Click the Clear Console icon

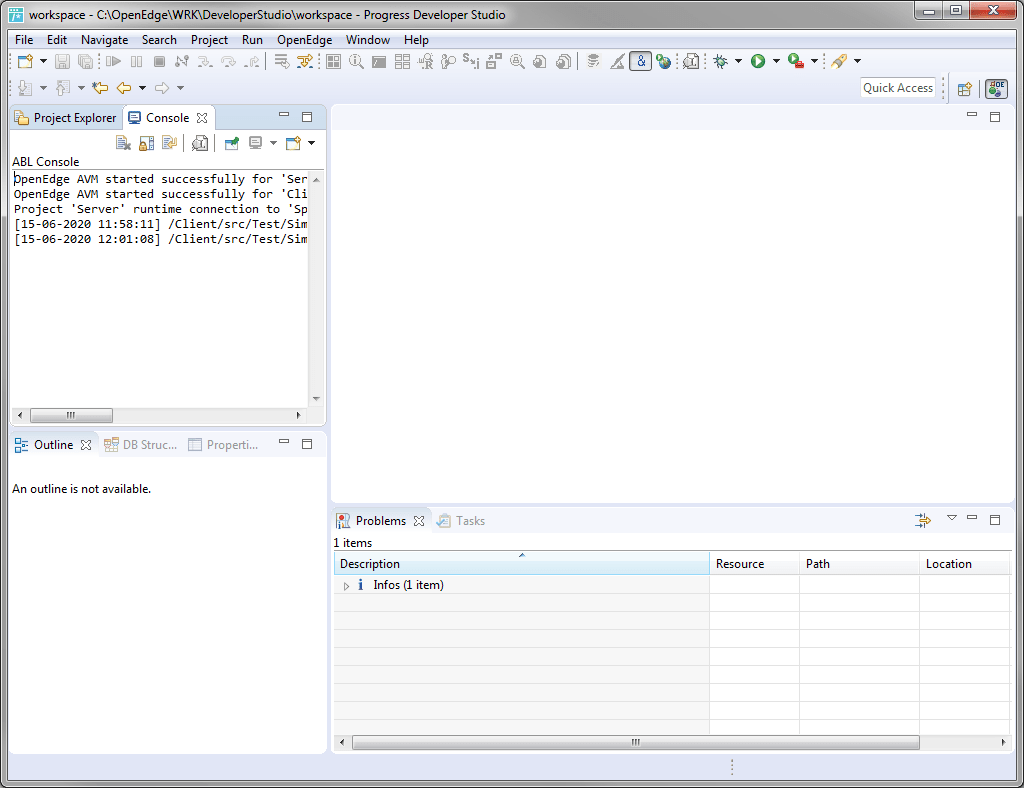(123, 143)
